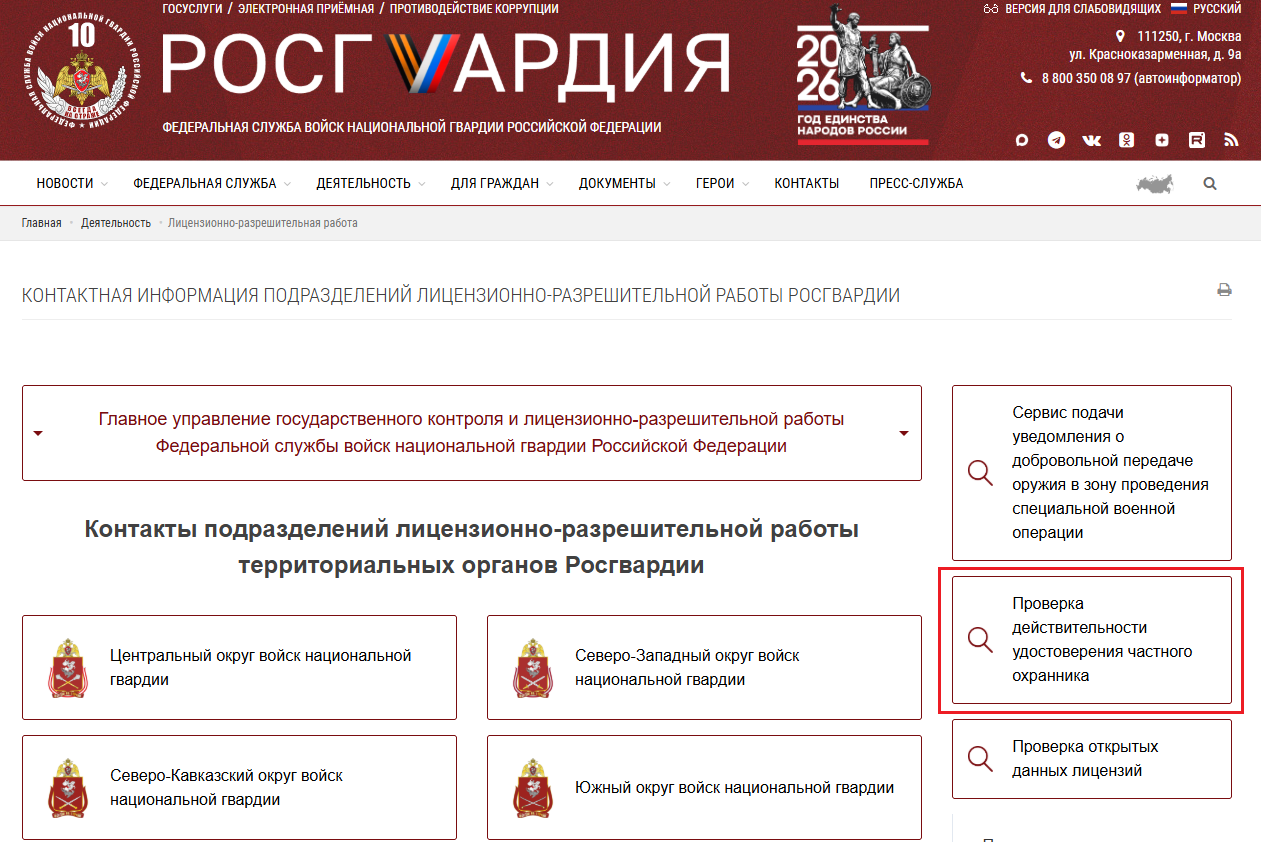Screen dimensions: 1261x842
Task: Click magnifier icon beside Проверка открытых данных
Action: pyautogui.click(x=980, y=759)
